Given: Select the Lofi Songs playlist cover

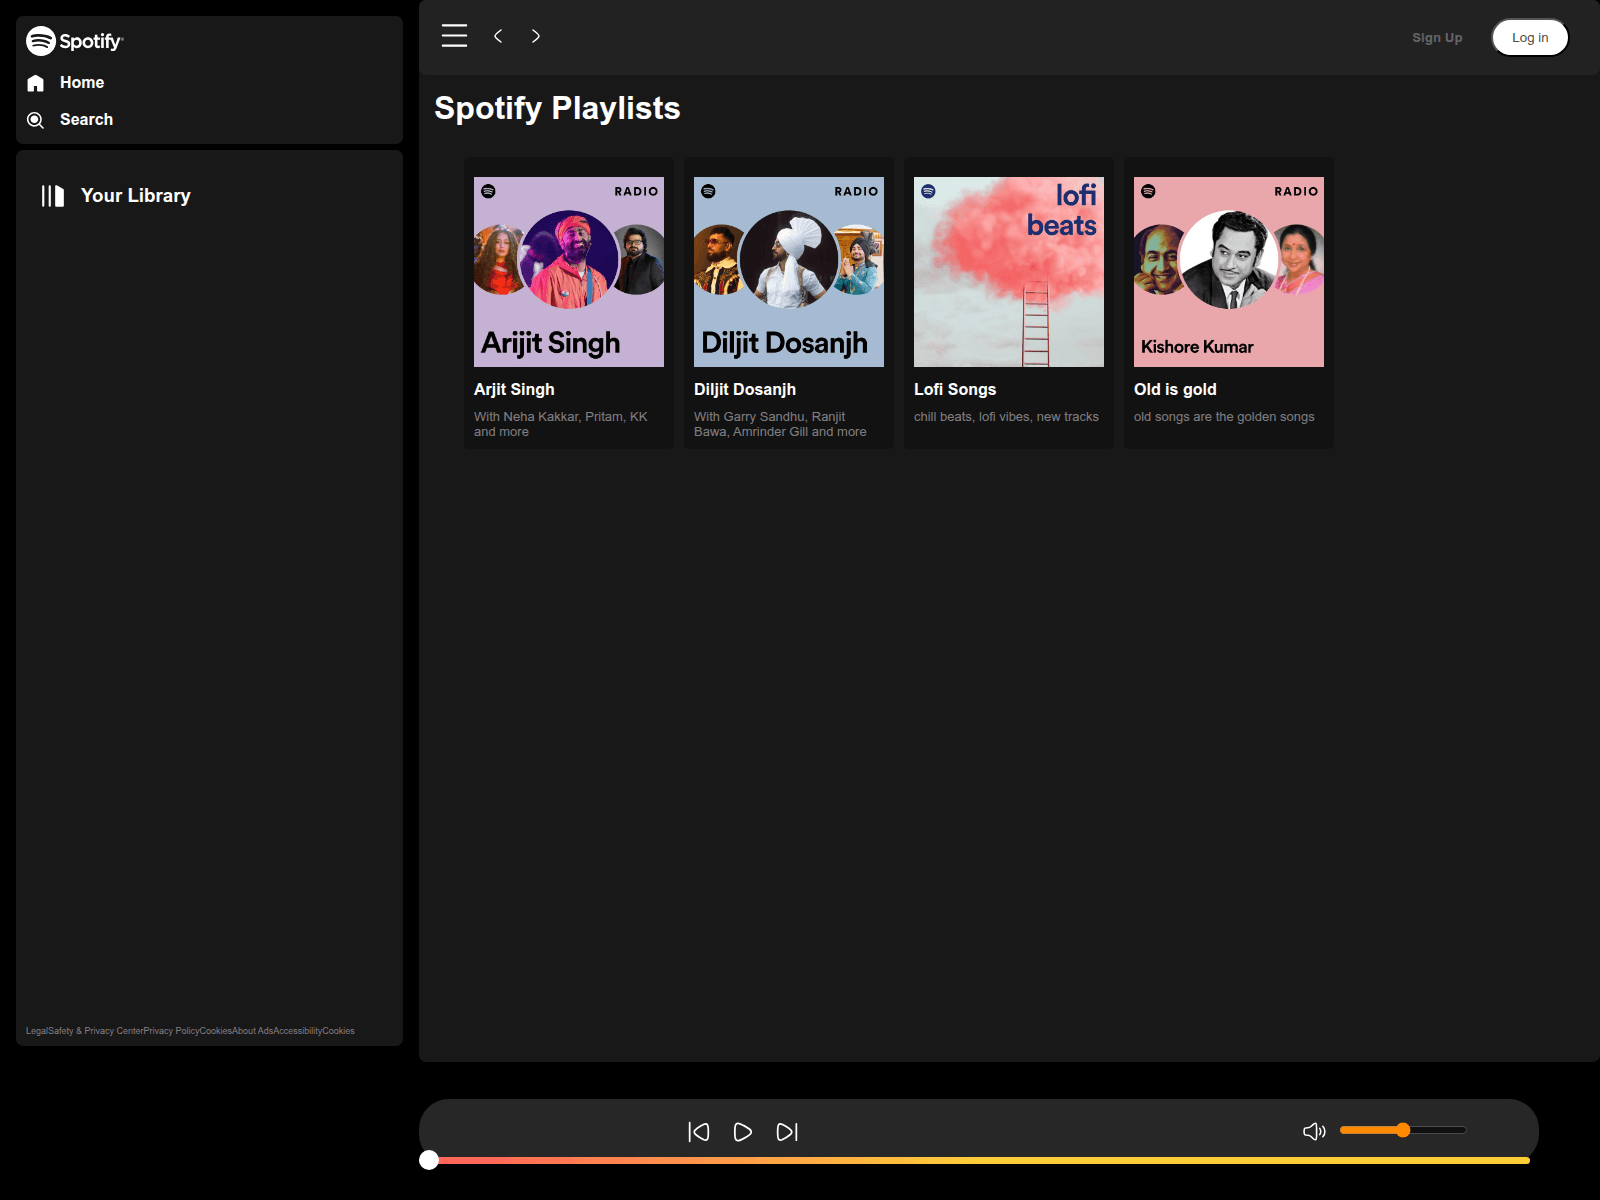Looking at the screenshot, I should pyautogui.click(x=1008, y=271).
